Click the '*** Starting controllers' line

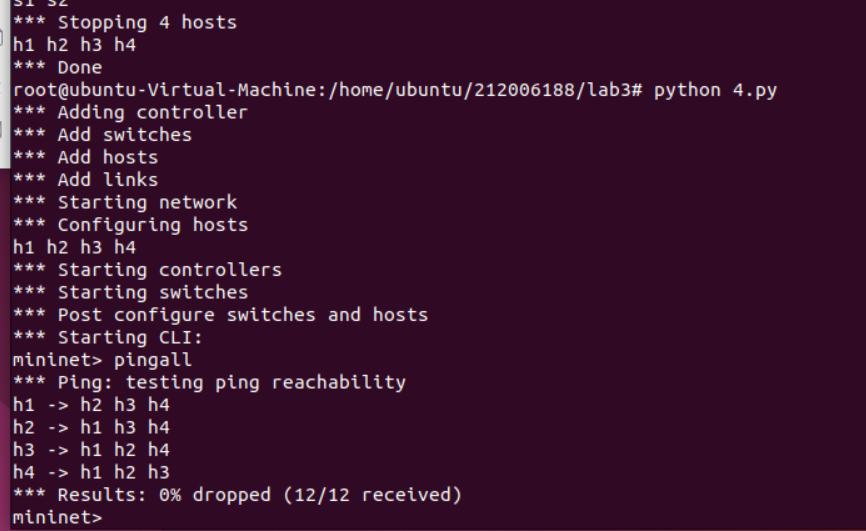(147, 269)
